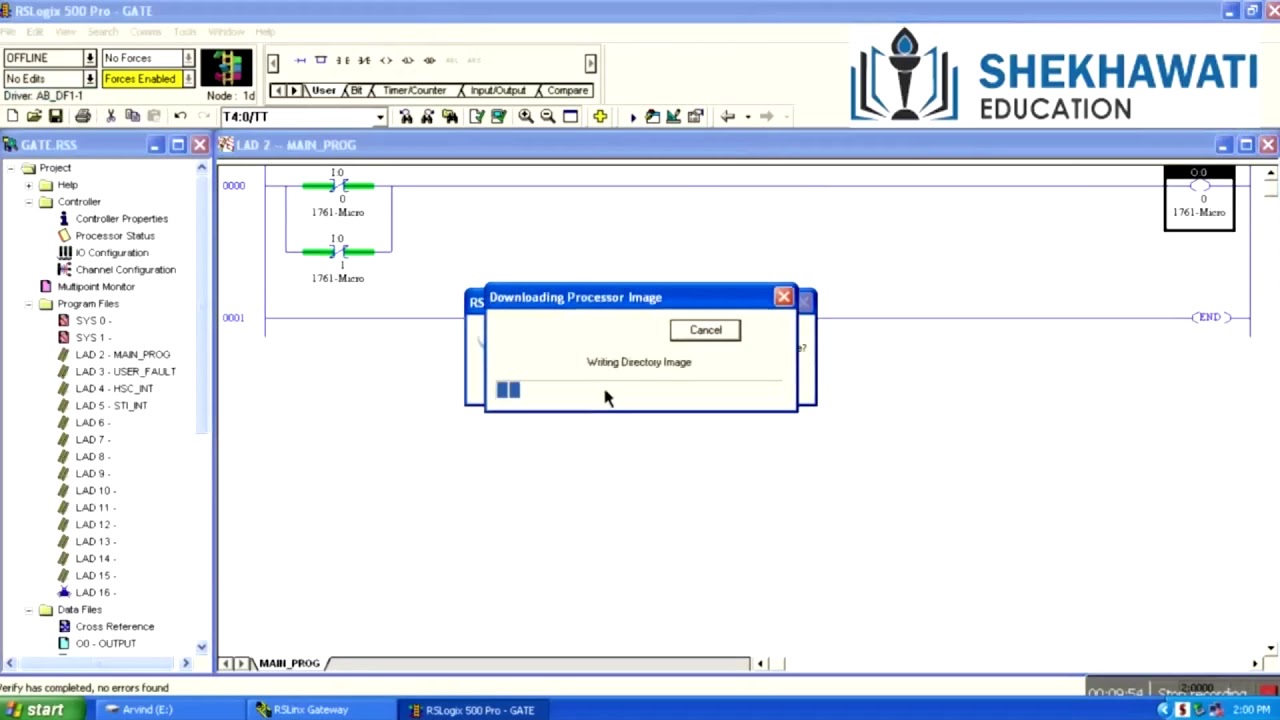Viewport: 1280px width, 720px height.
Task: Open the OFFLINE mode dropdown
Action: (90, 58)
